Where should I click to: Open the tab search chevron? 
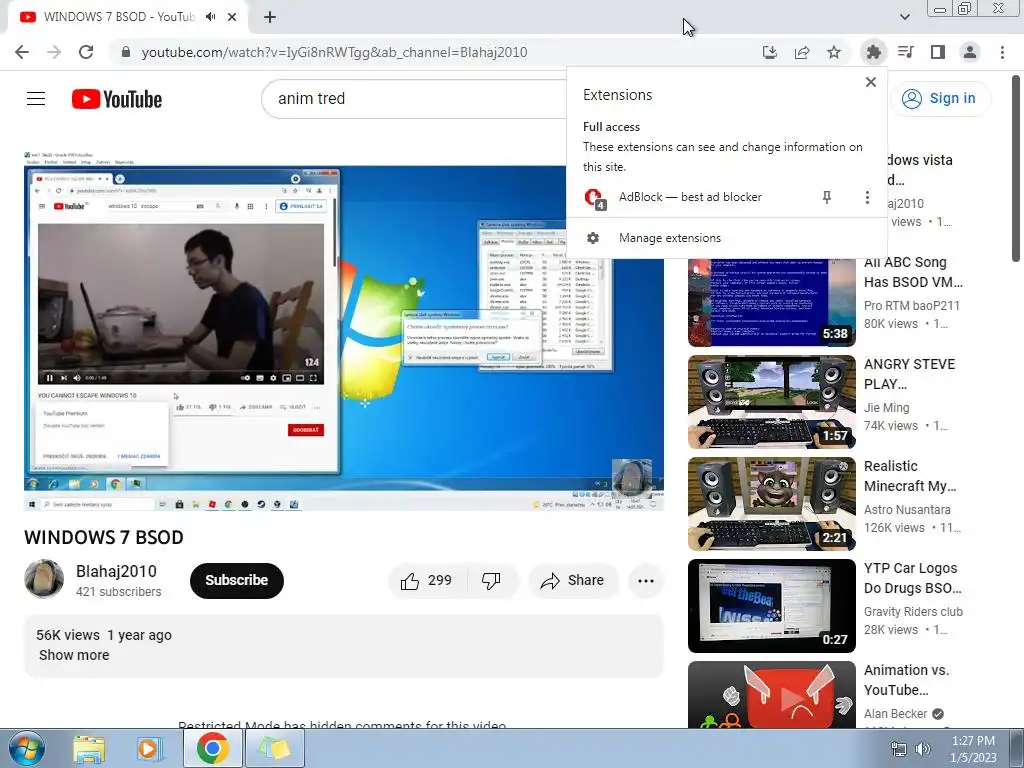pos(905,17)
